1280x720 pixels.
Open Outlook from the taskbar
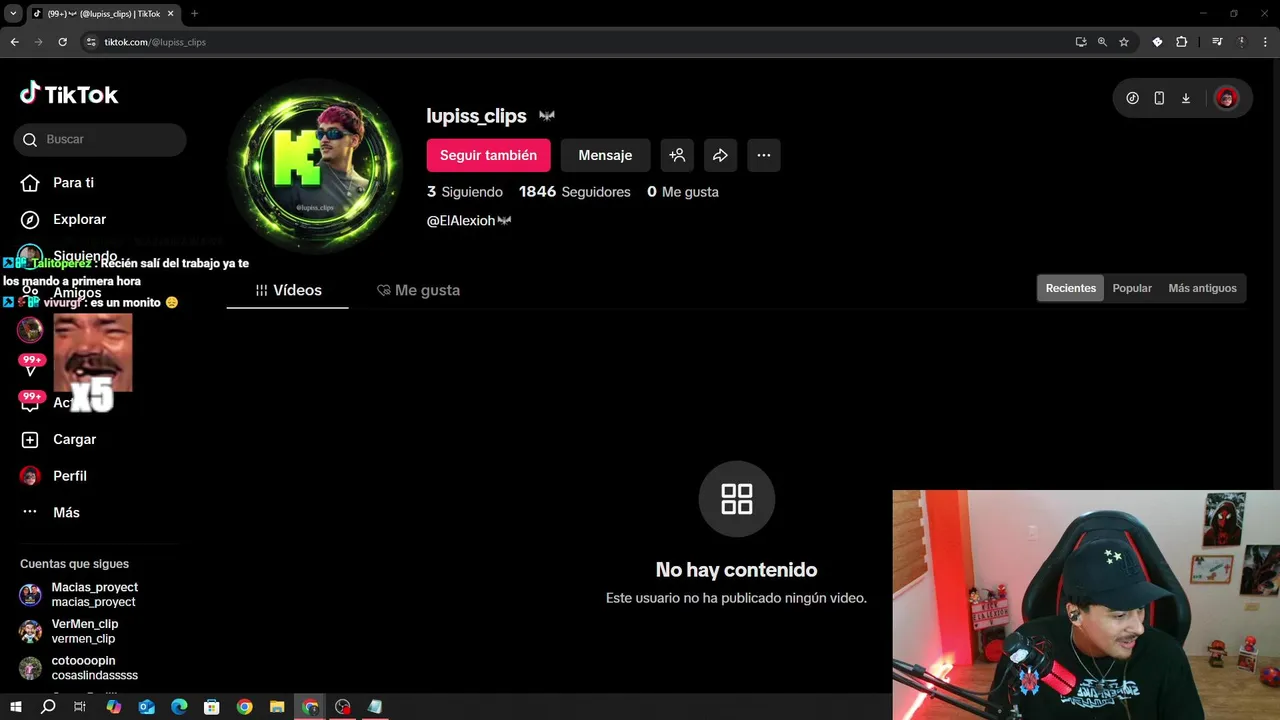[147, 707]
